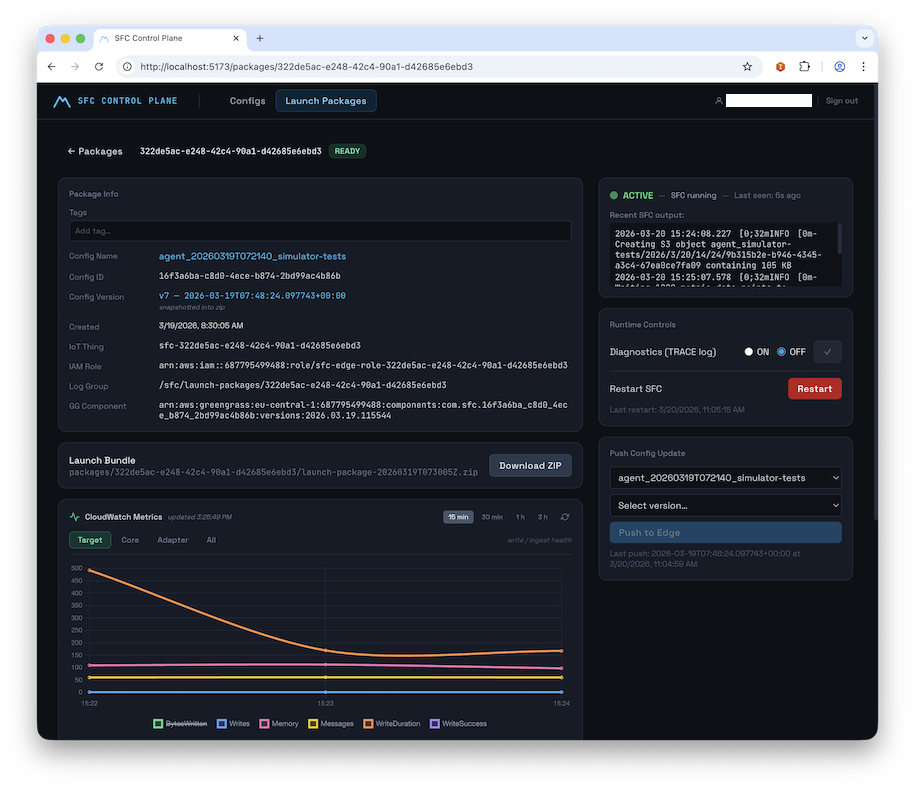
Task: Select 30 min metrics time range
Action: click(x=492, y=517)
